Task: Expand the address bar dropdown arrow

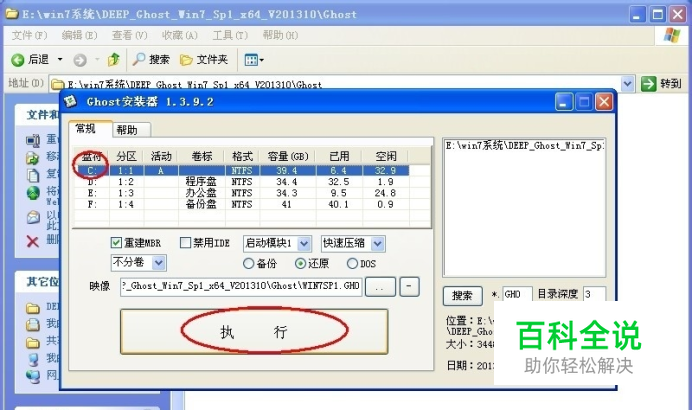Action: point(628,83)
